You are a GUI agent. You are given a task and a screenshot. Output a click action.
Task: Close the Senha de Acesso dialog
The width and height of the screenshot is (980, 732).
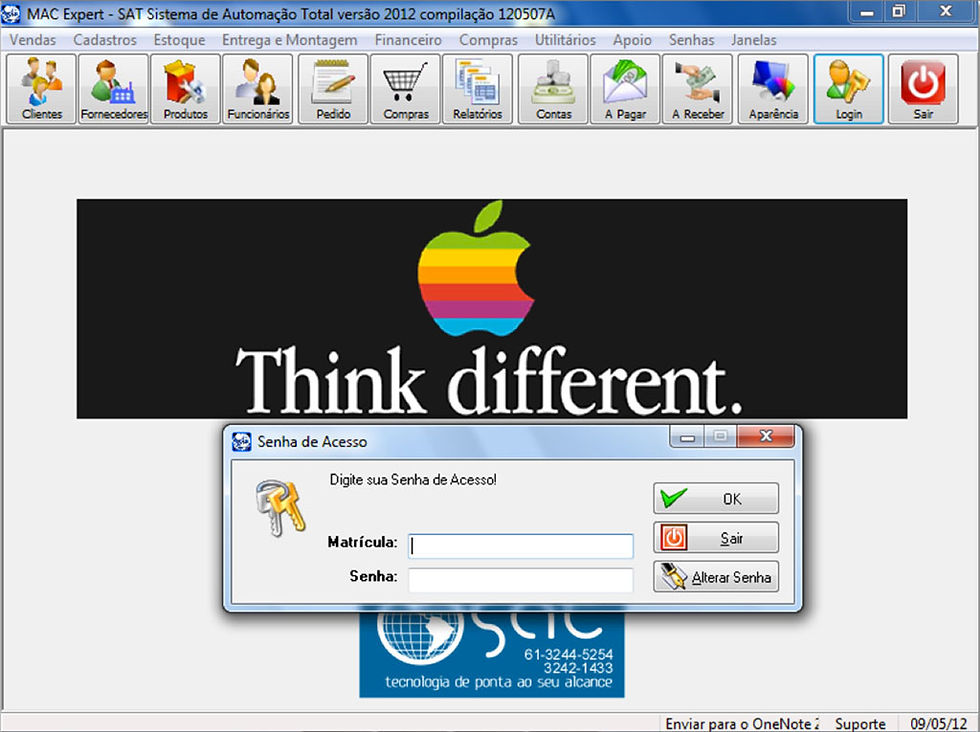[x=766, y=436]
